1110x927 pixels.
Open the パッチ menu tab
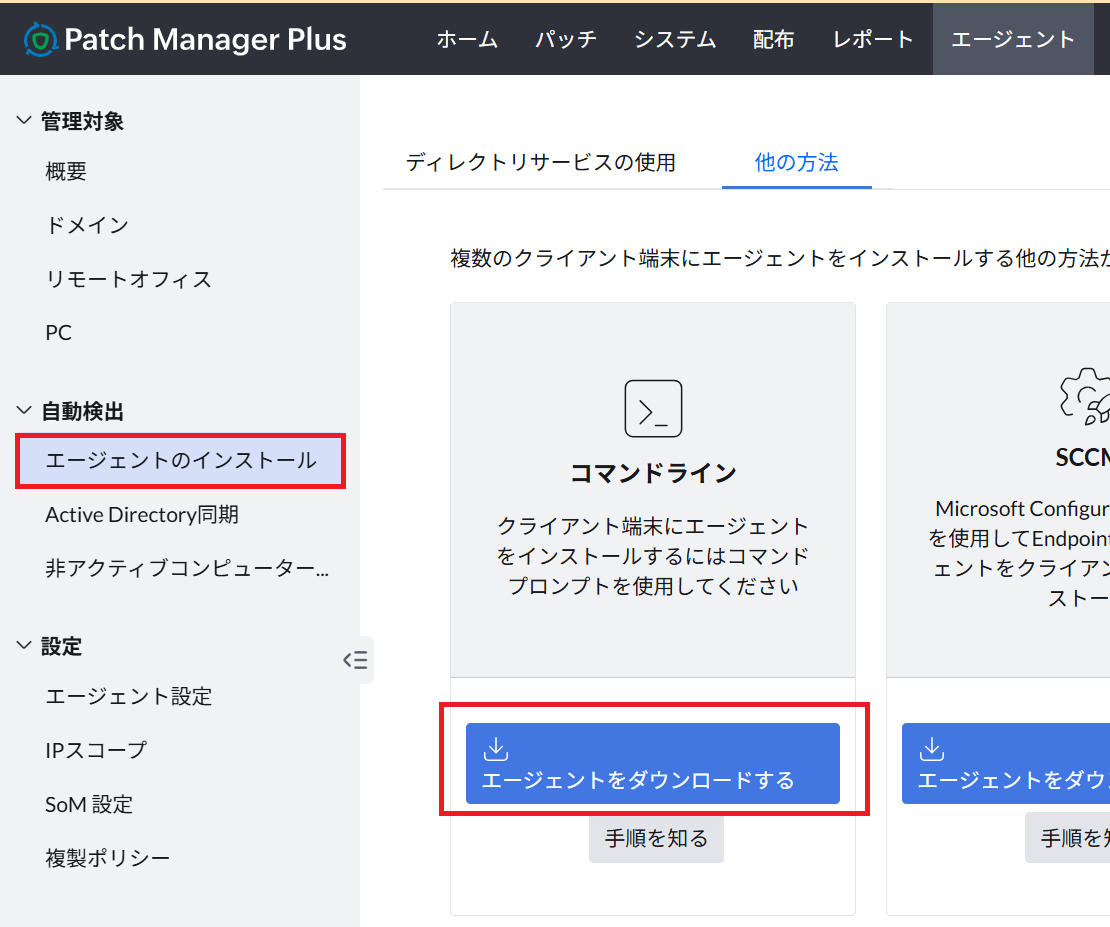(566, 39)
